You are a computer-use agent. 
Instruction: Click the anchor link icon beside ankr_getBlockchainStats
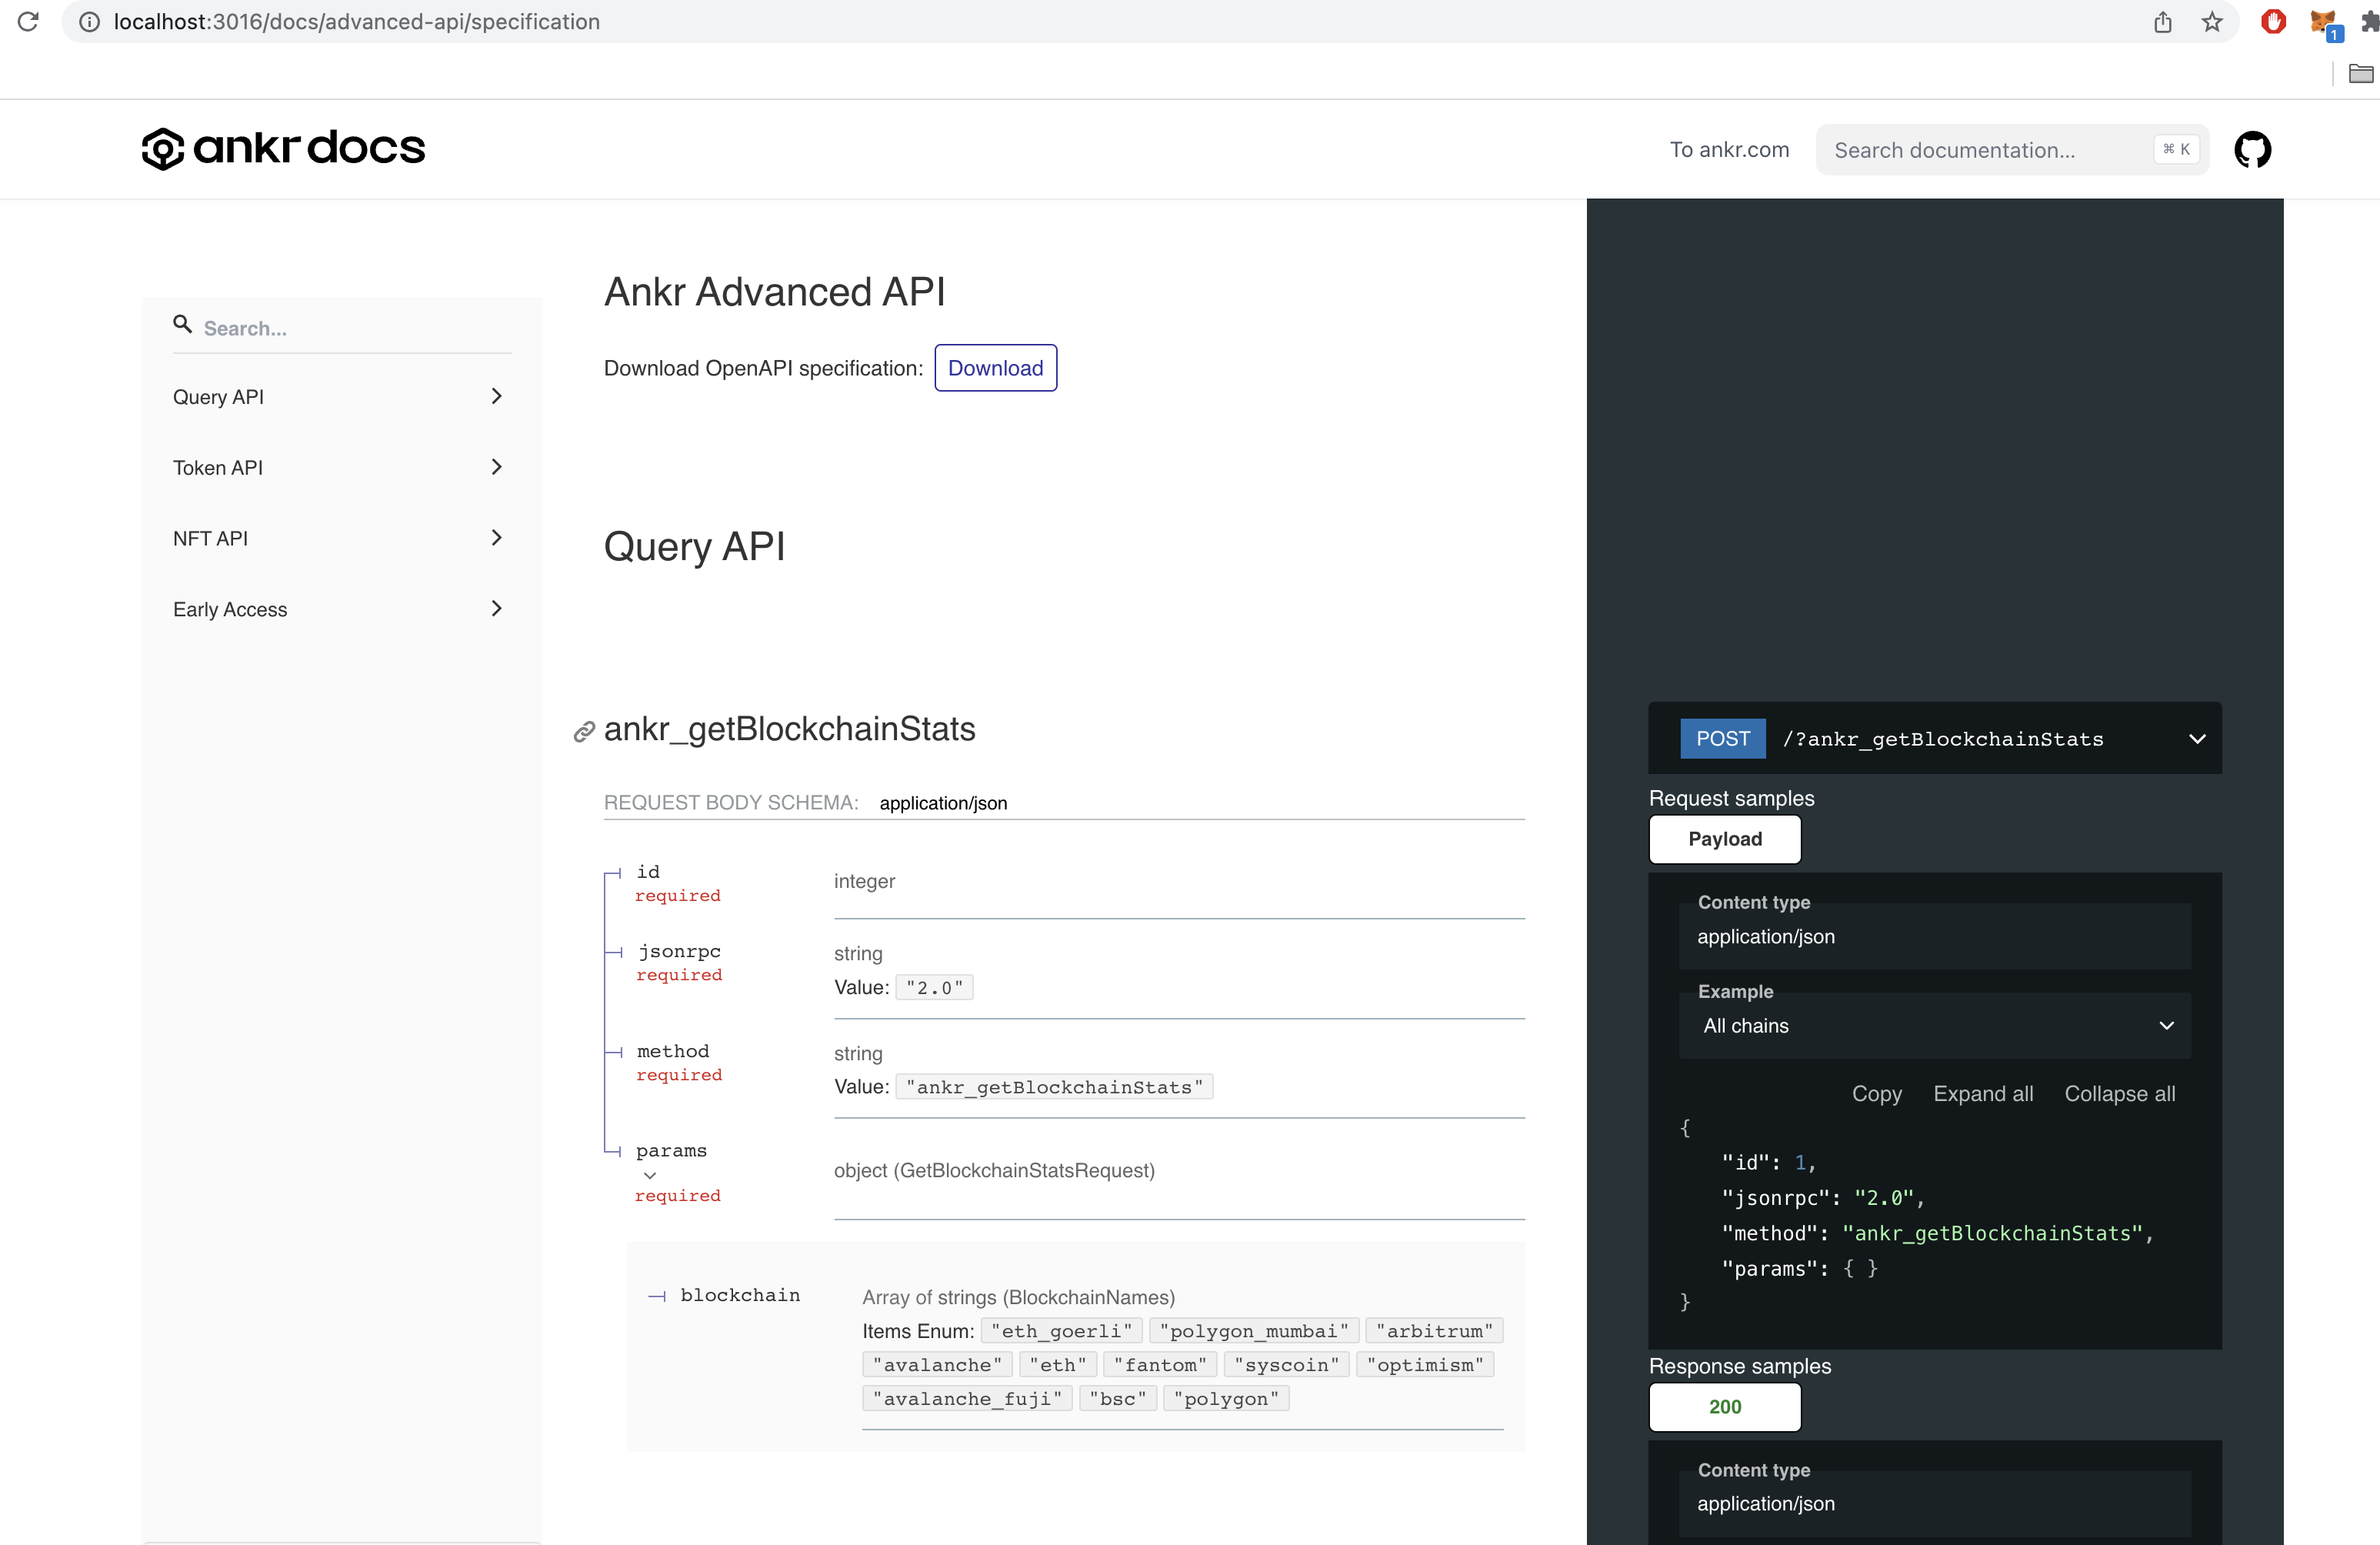(583, 730)
